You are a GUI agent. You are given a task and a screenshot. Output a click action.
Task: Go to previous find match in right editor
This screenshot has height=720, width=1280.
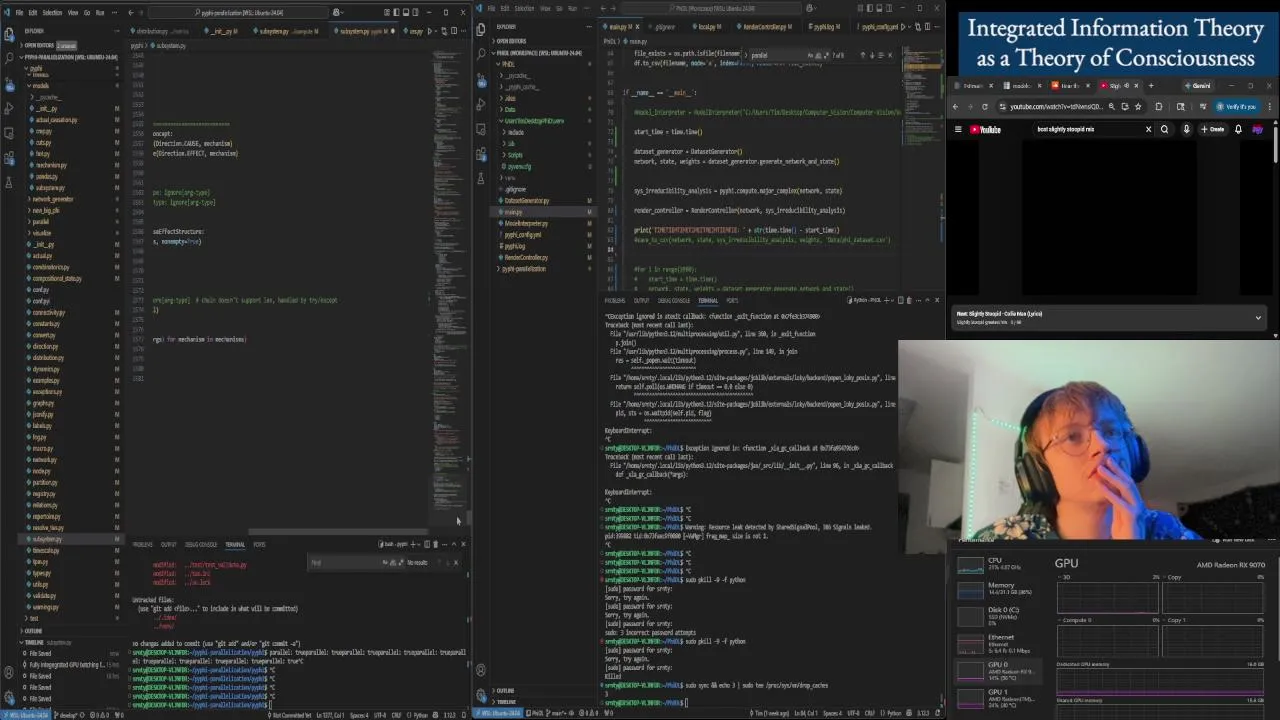pyautogui.click(x=863, y=55)
